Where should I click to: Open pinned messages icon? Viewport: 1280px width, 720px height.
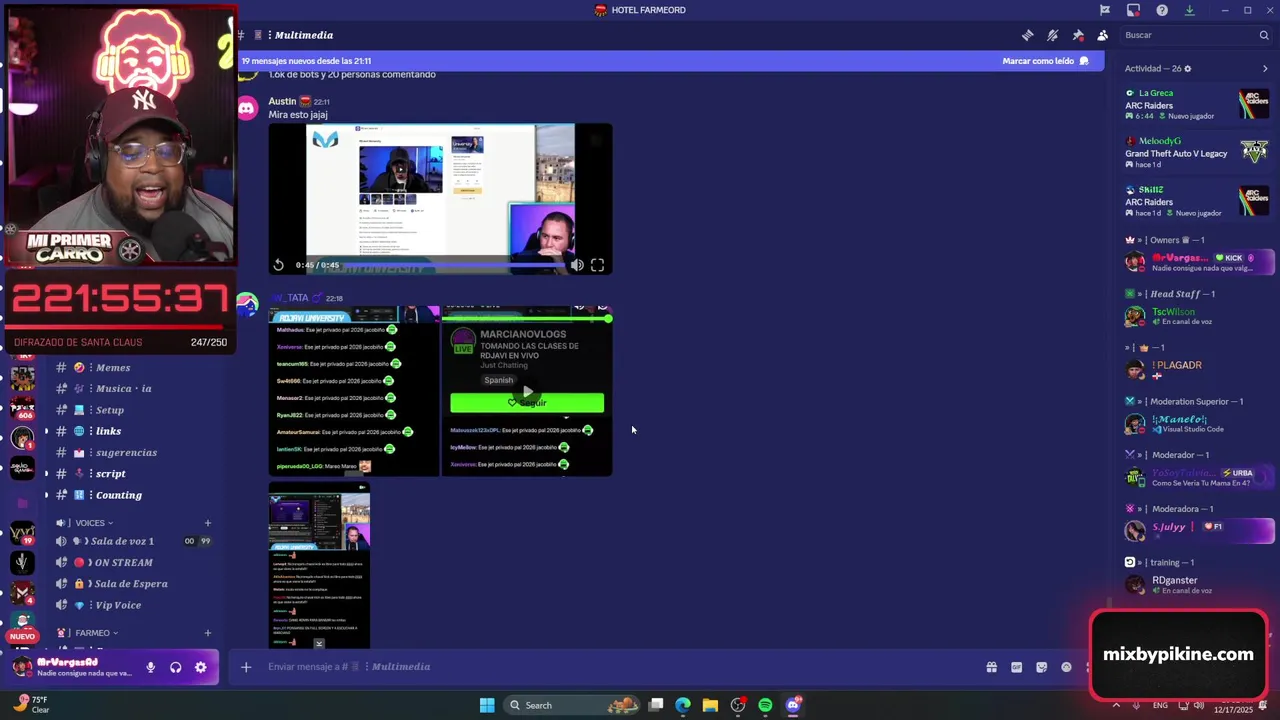coord(1077,35)
